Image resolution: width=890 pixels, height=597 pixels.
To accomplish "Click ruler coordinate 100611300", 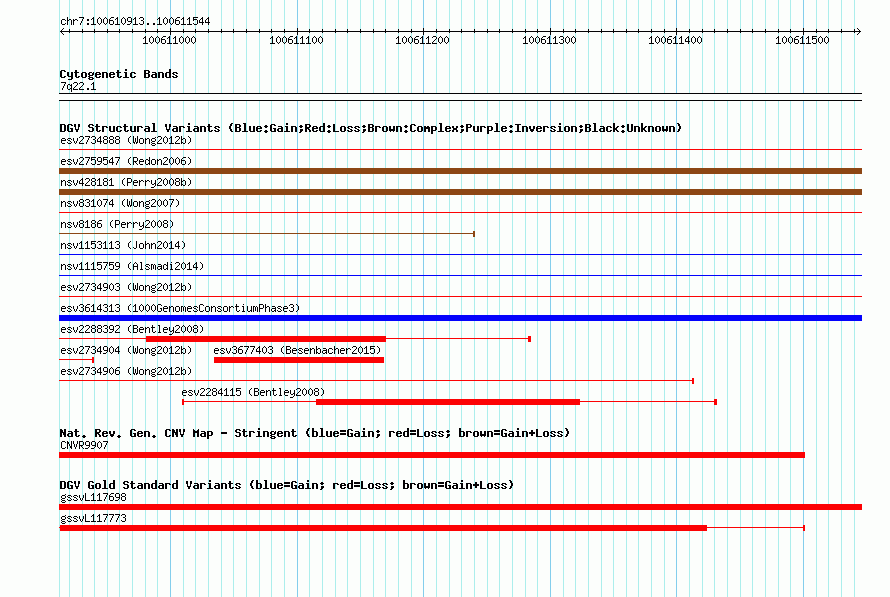I will (x=549, y=40).
